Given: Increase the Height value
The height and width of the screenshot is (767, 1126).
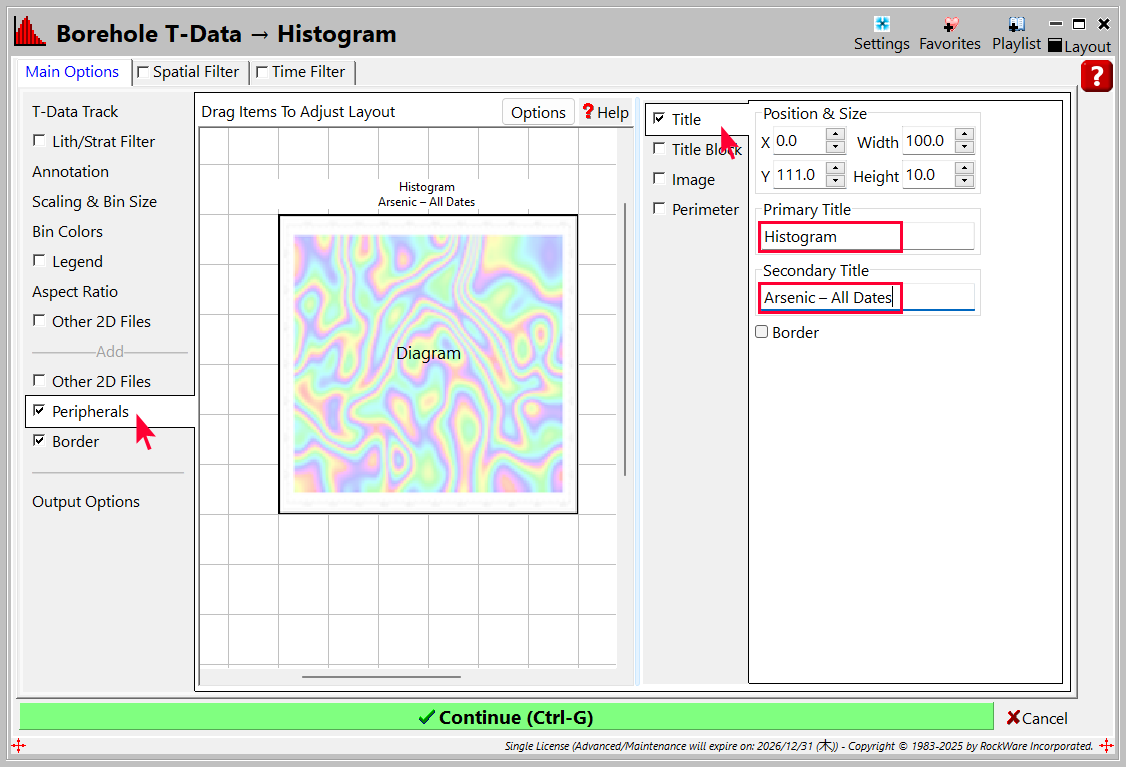Looking at the screenshot, I should [964, 169].
